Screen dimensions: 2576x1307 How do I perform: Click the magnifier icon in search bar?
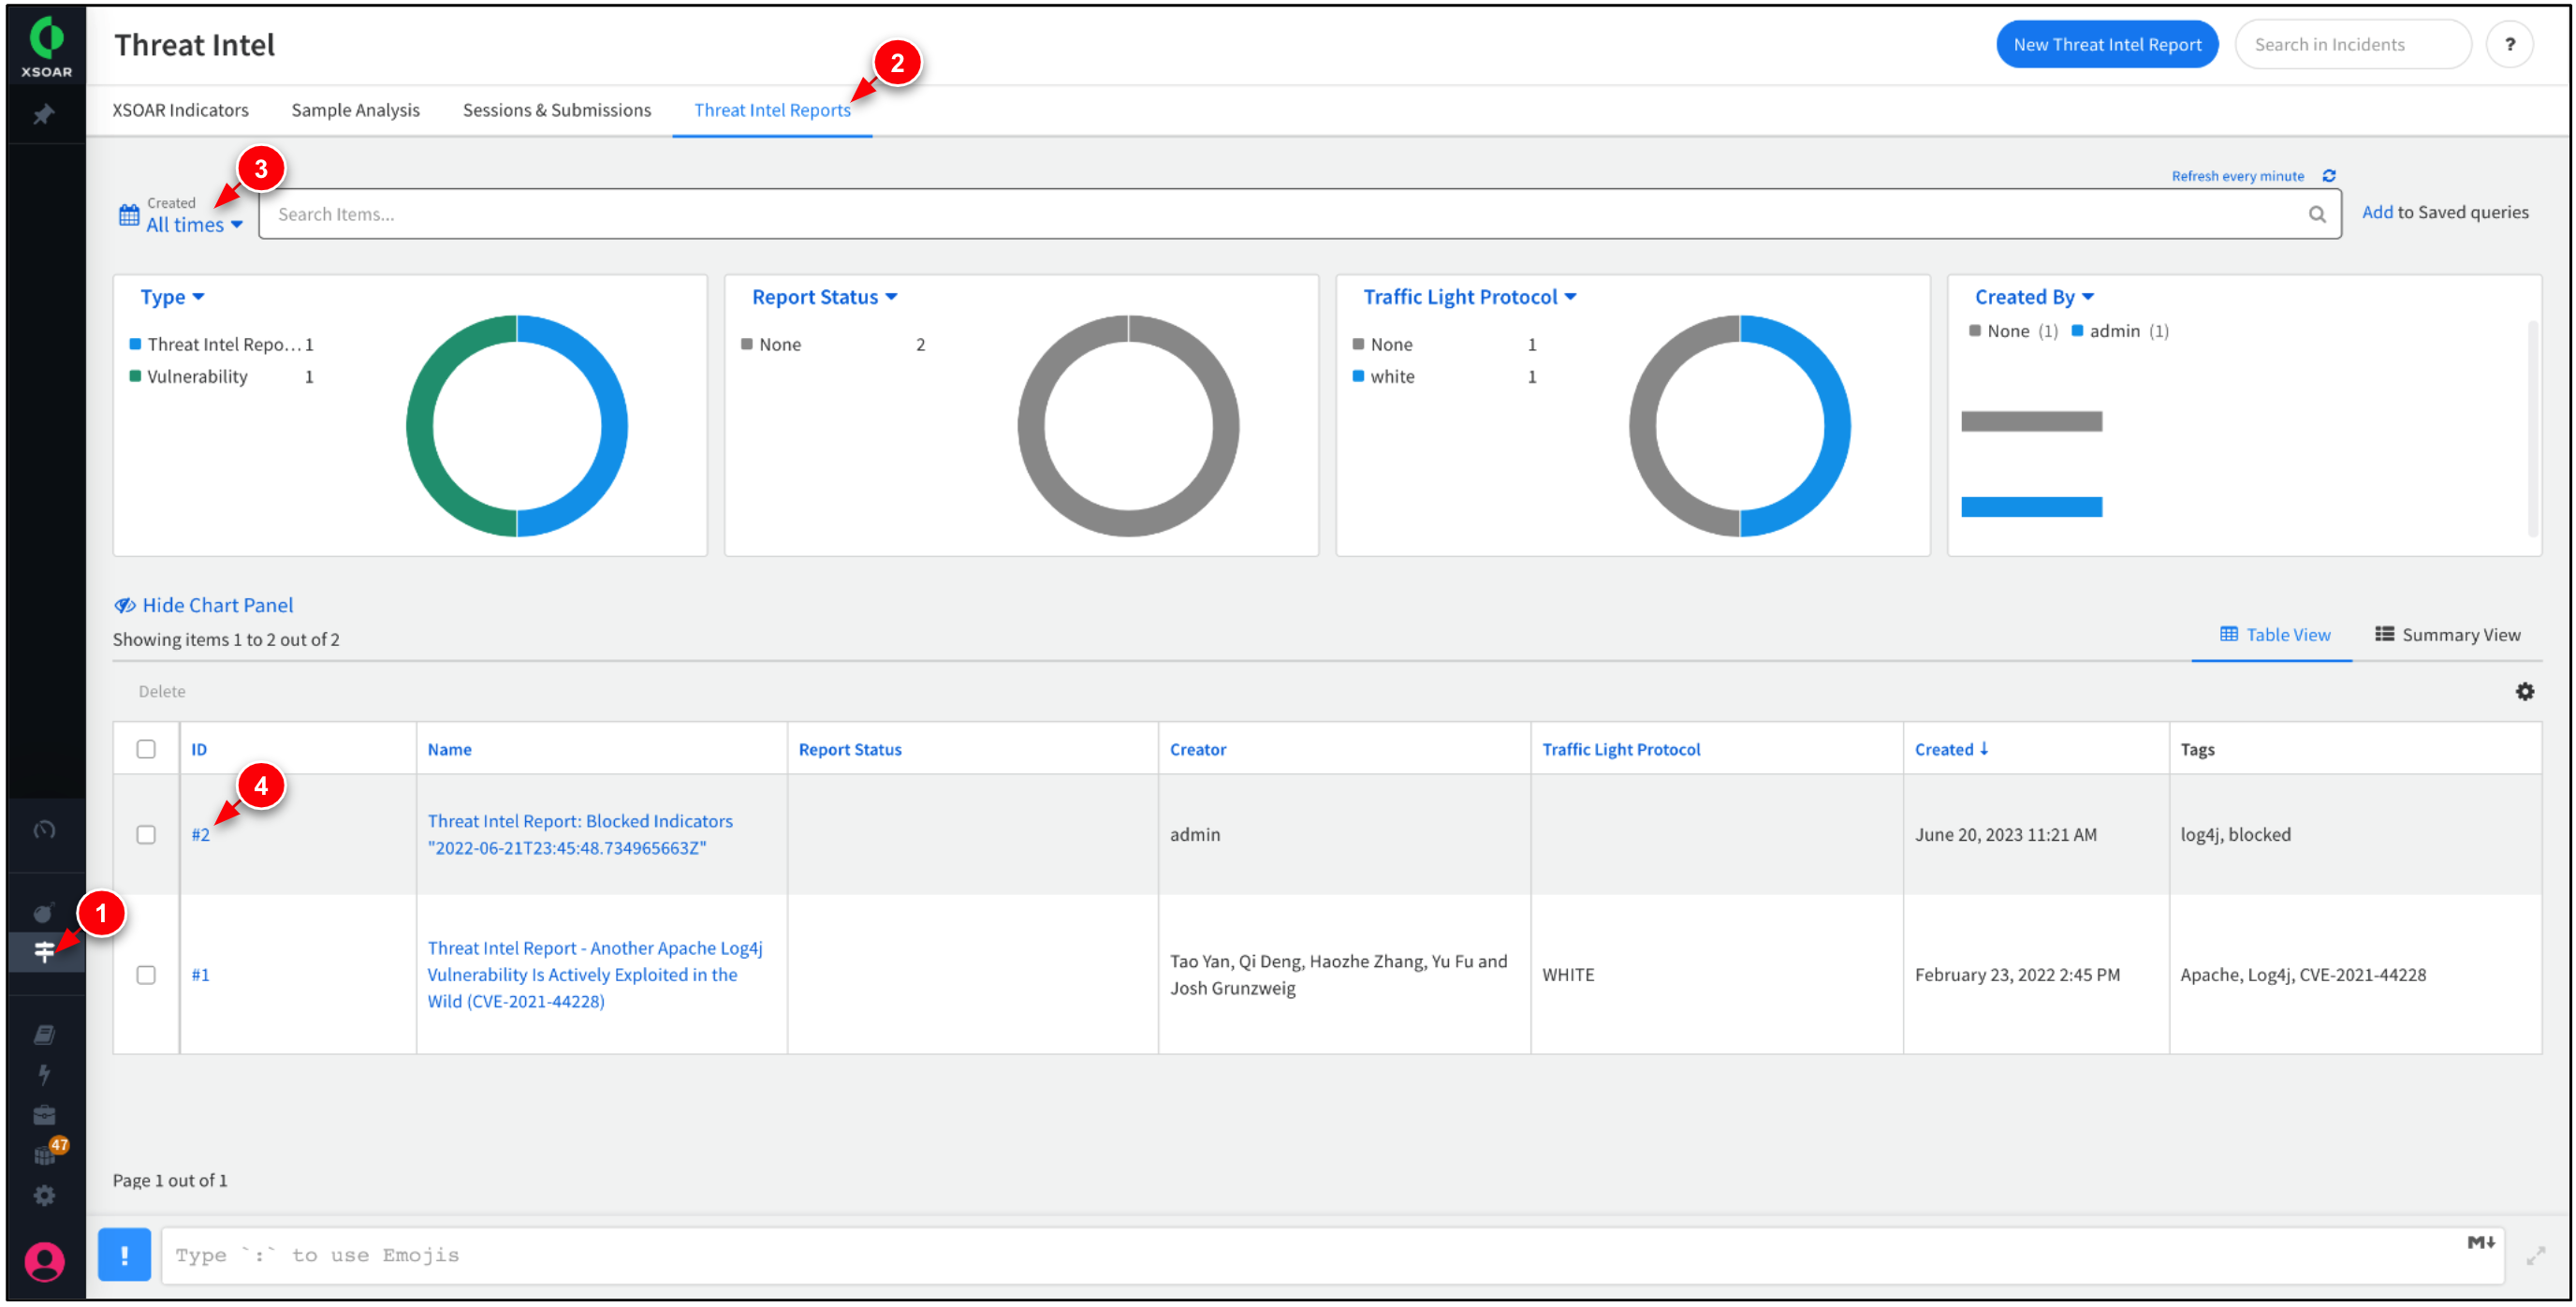[x=2316, y=214]
